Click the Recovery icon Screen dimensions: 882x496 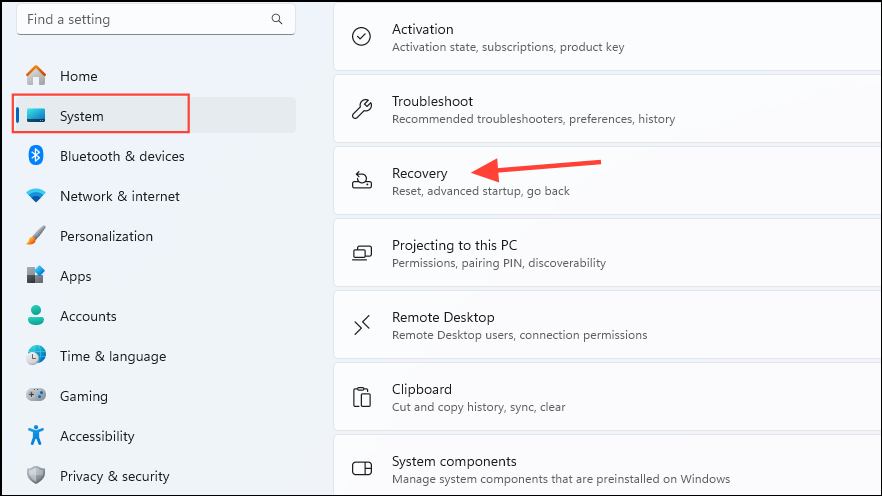[x=362, y=181]
